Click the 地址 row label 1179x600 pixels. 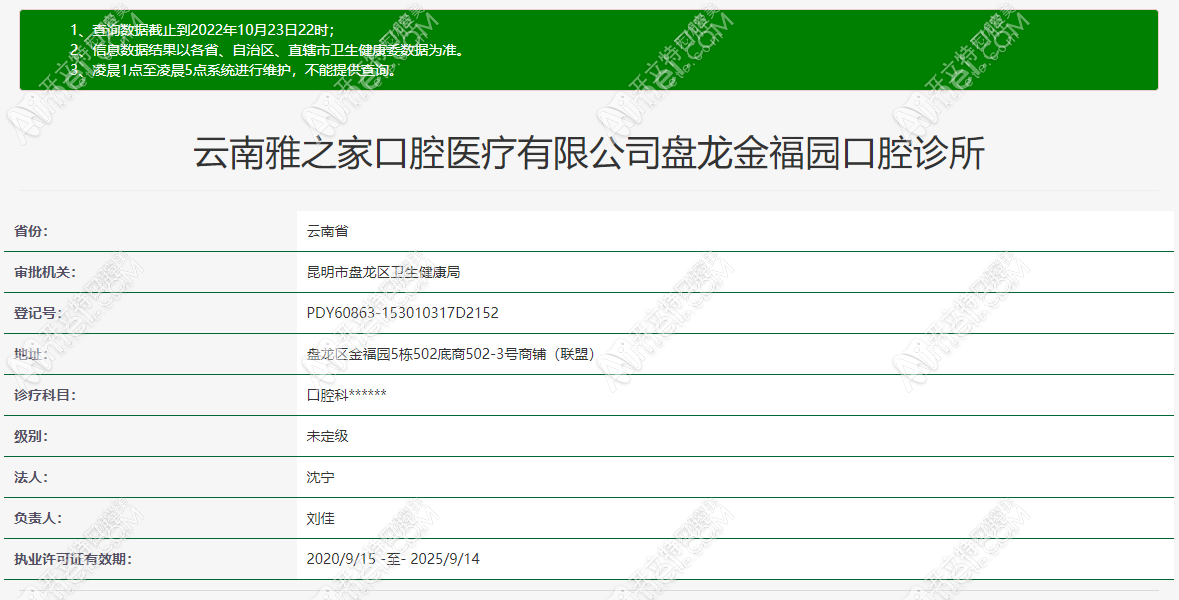[x=31, y=353]
